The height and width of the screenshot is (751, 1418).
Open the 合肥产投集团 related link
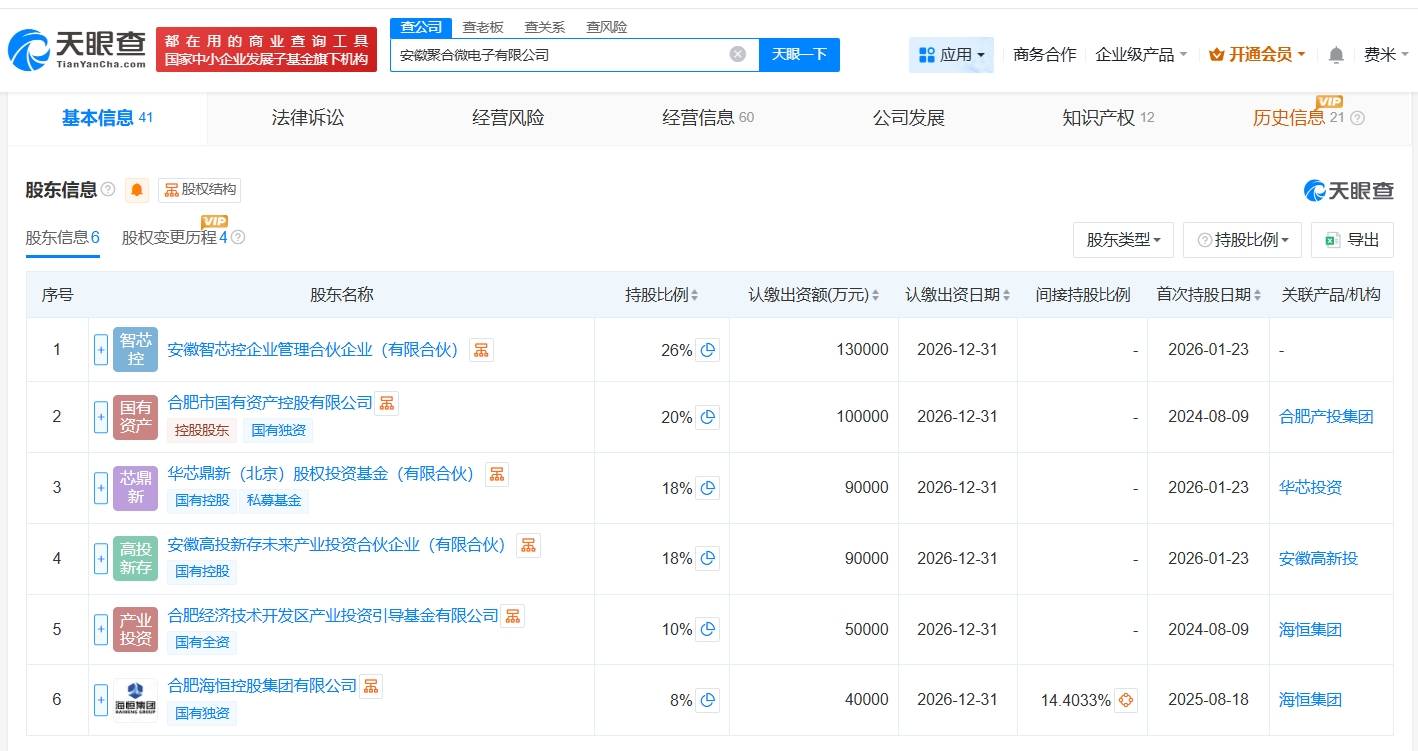click(1326, 417)
